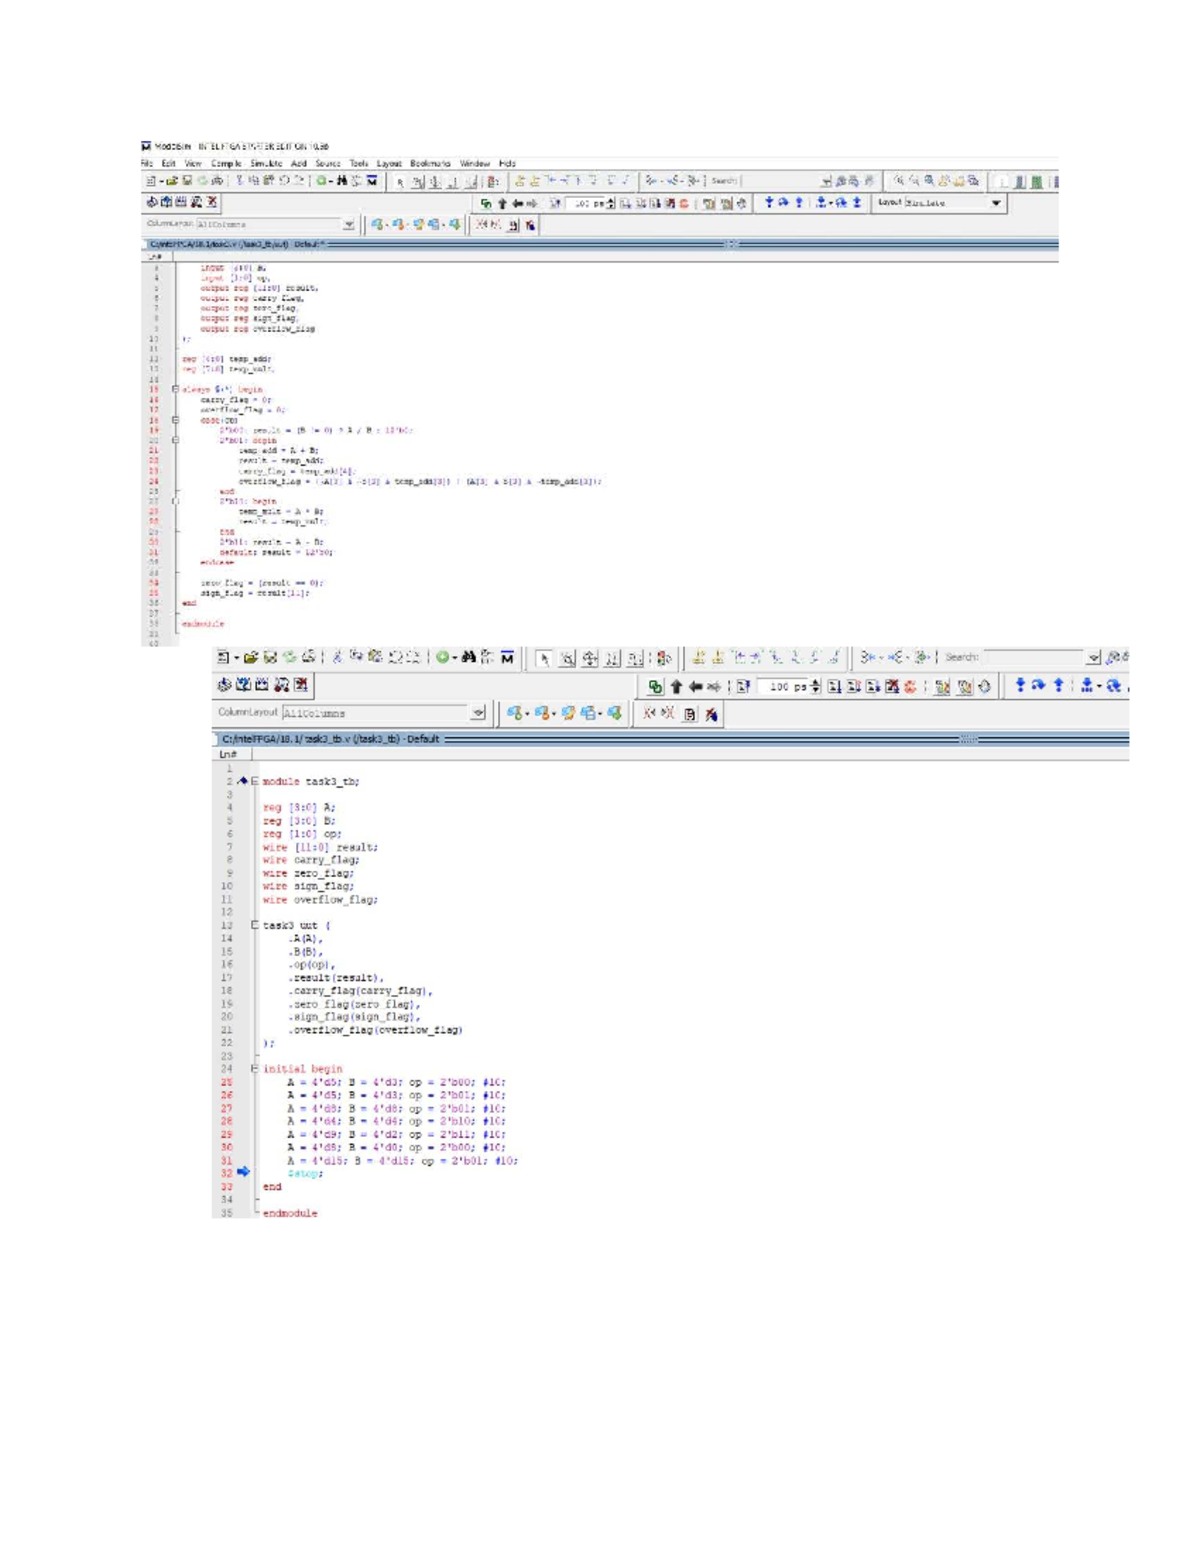Click the up arrow icon in lower simulate toolbar
The width and height of the screenshot is (1200, 1553).
click(x=676, y=687)
